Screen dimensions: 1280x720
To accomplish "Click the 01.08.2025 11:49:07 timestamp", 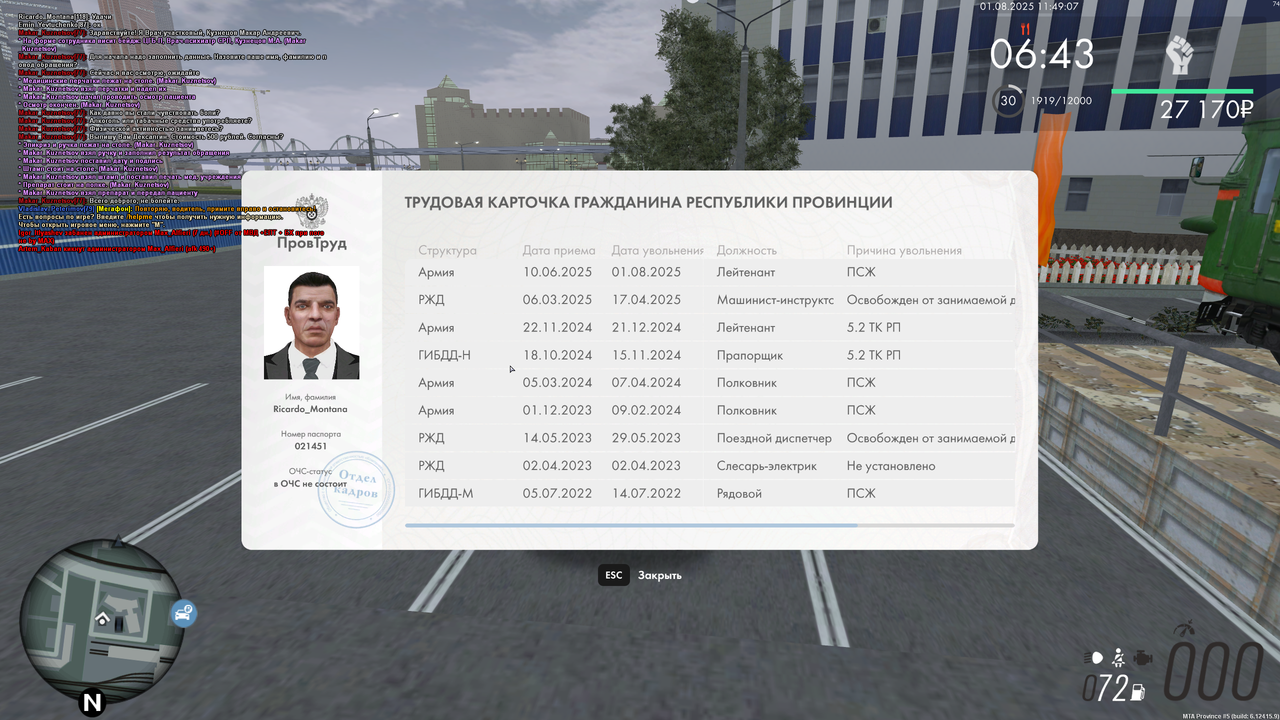I will [x=1029, y=6].
